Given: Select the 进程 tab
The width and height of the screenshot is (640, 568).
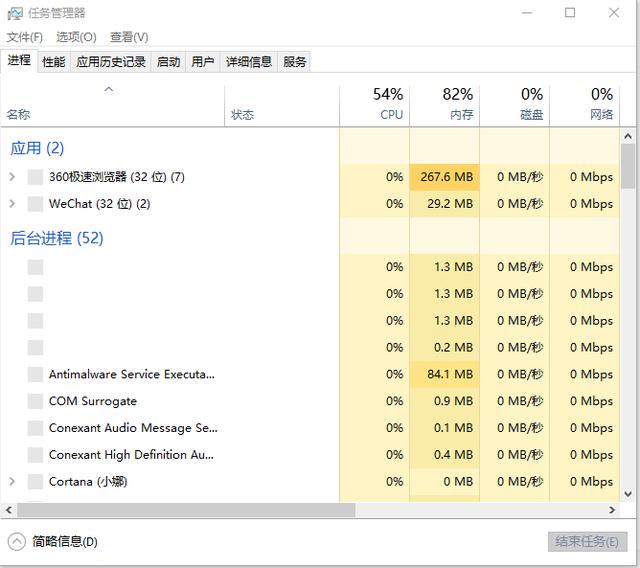Looking at the screenshot, I should tap(19, 61).
